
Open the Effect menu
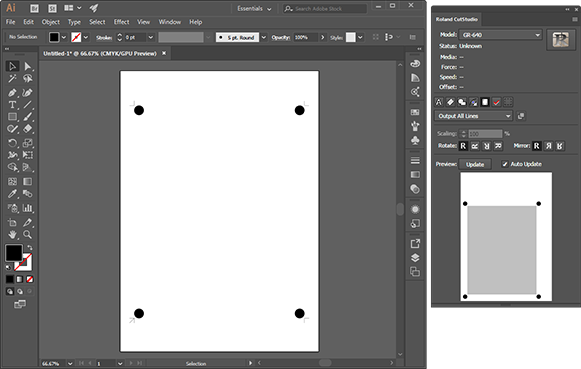tap(122, 22)
